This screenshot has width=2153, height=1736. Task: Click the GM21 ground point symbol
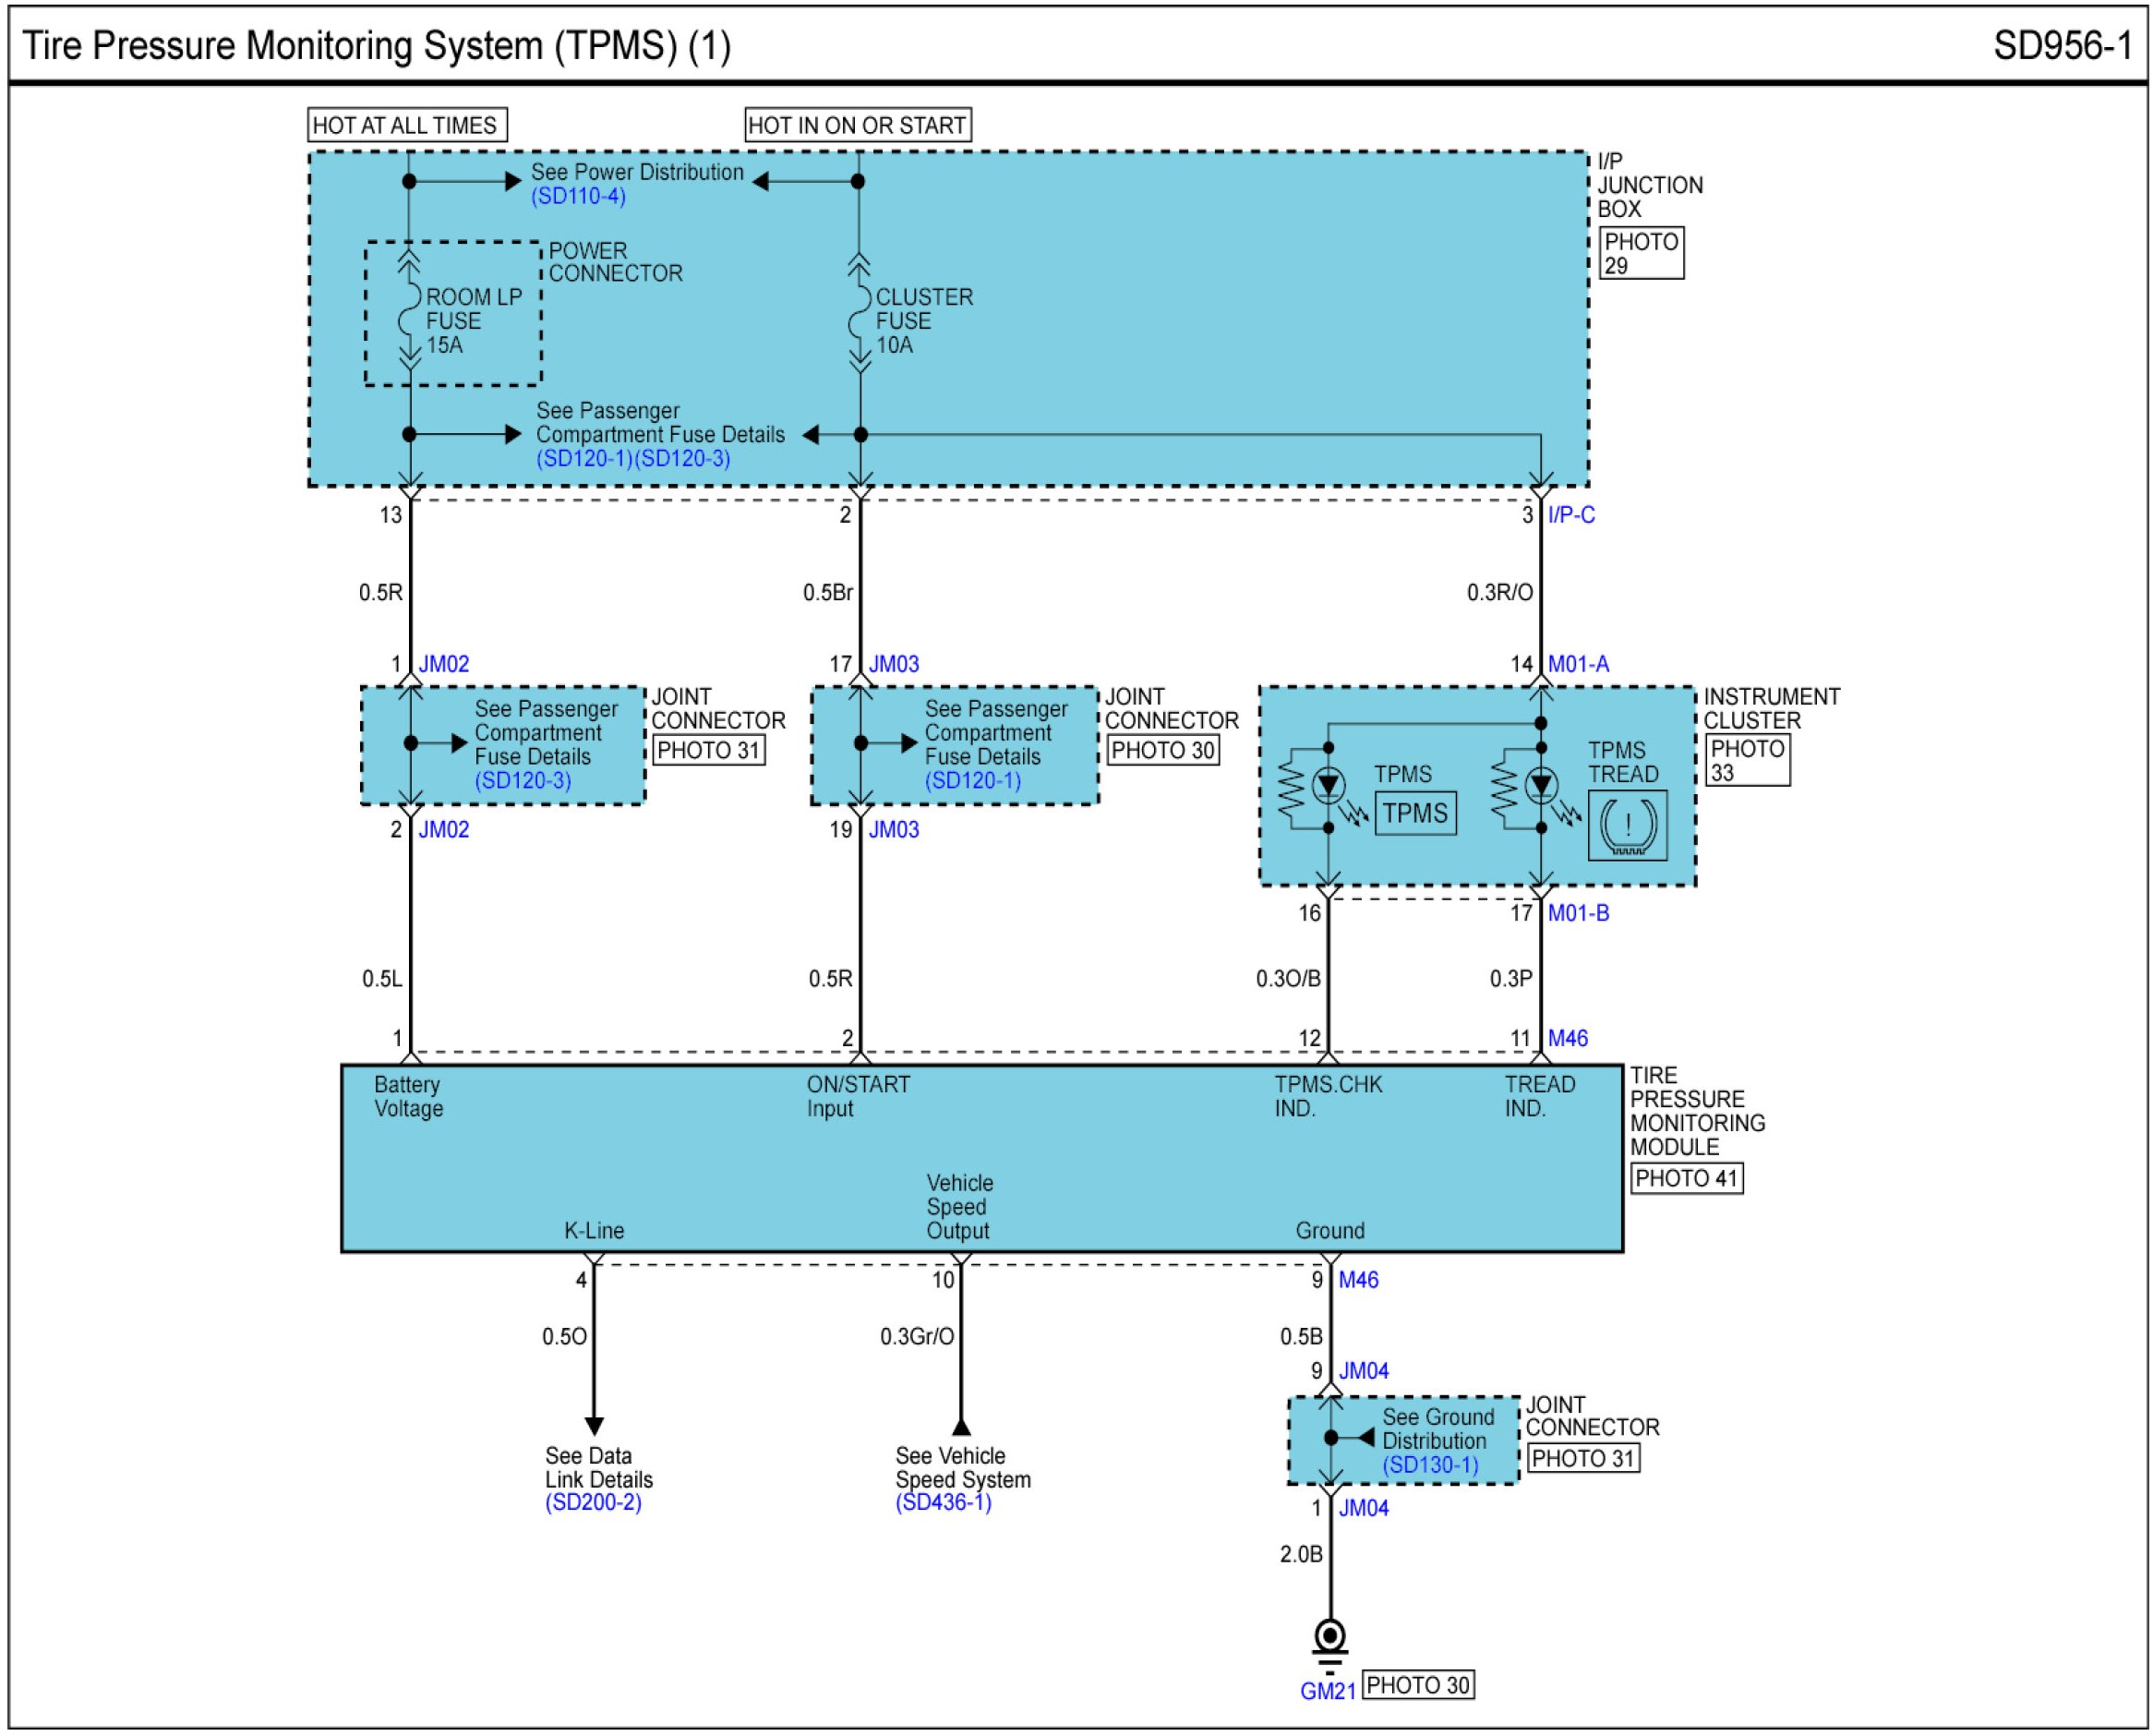pos(1329,1638)
